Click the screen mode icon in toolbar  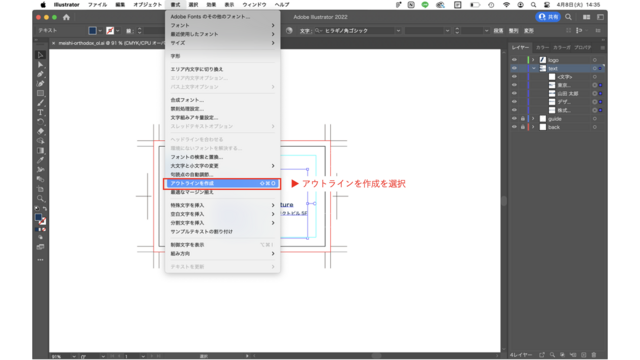pyautogui.click(x=40, y=247)
